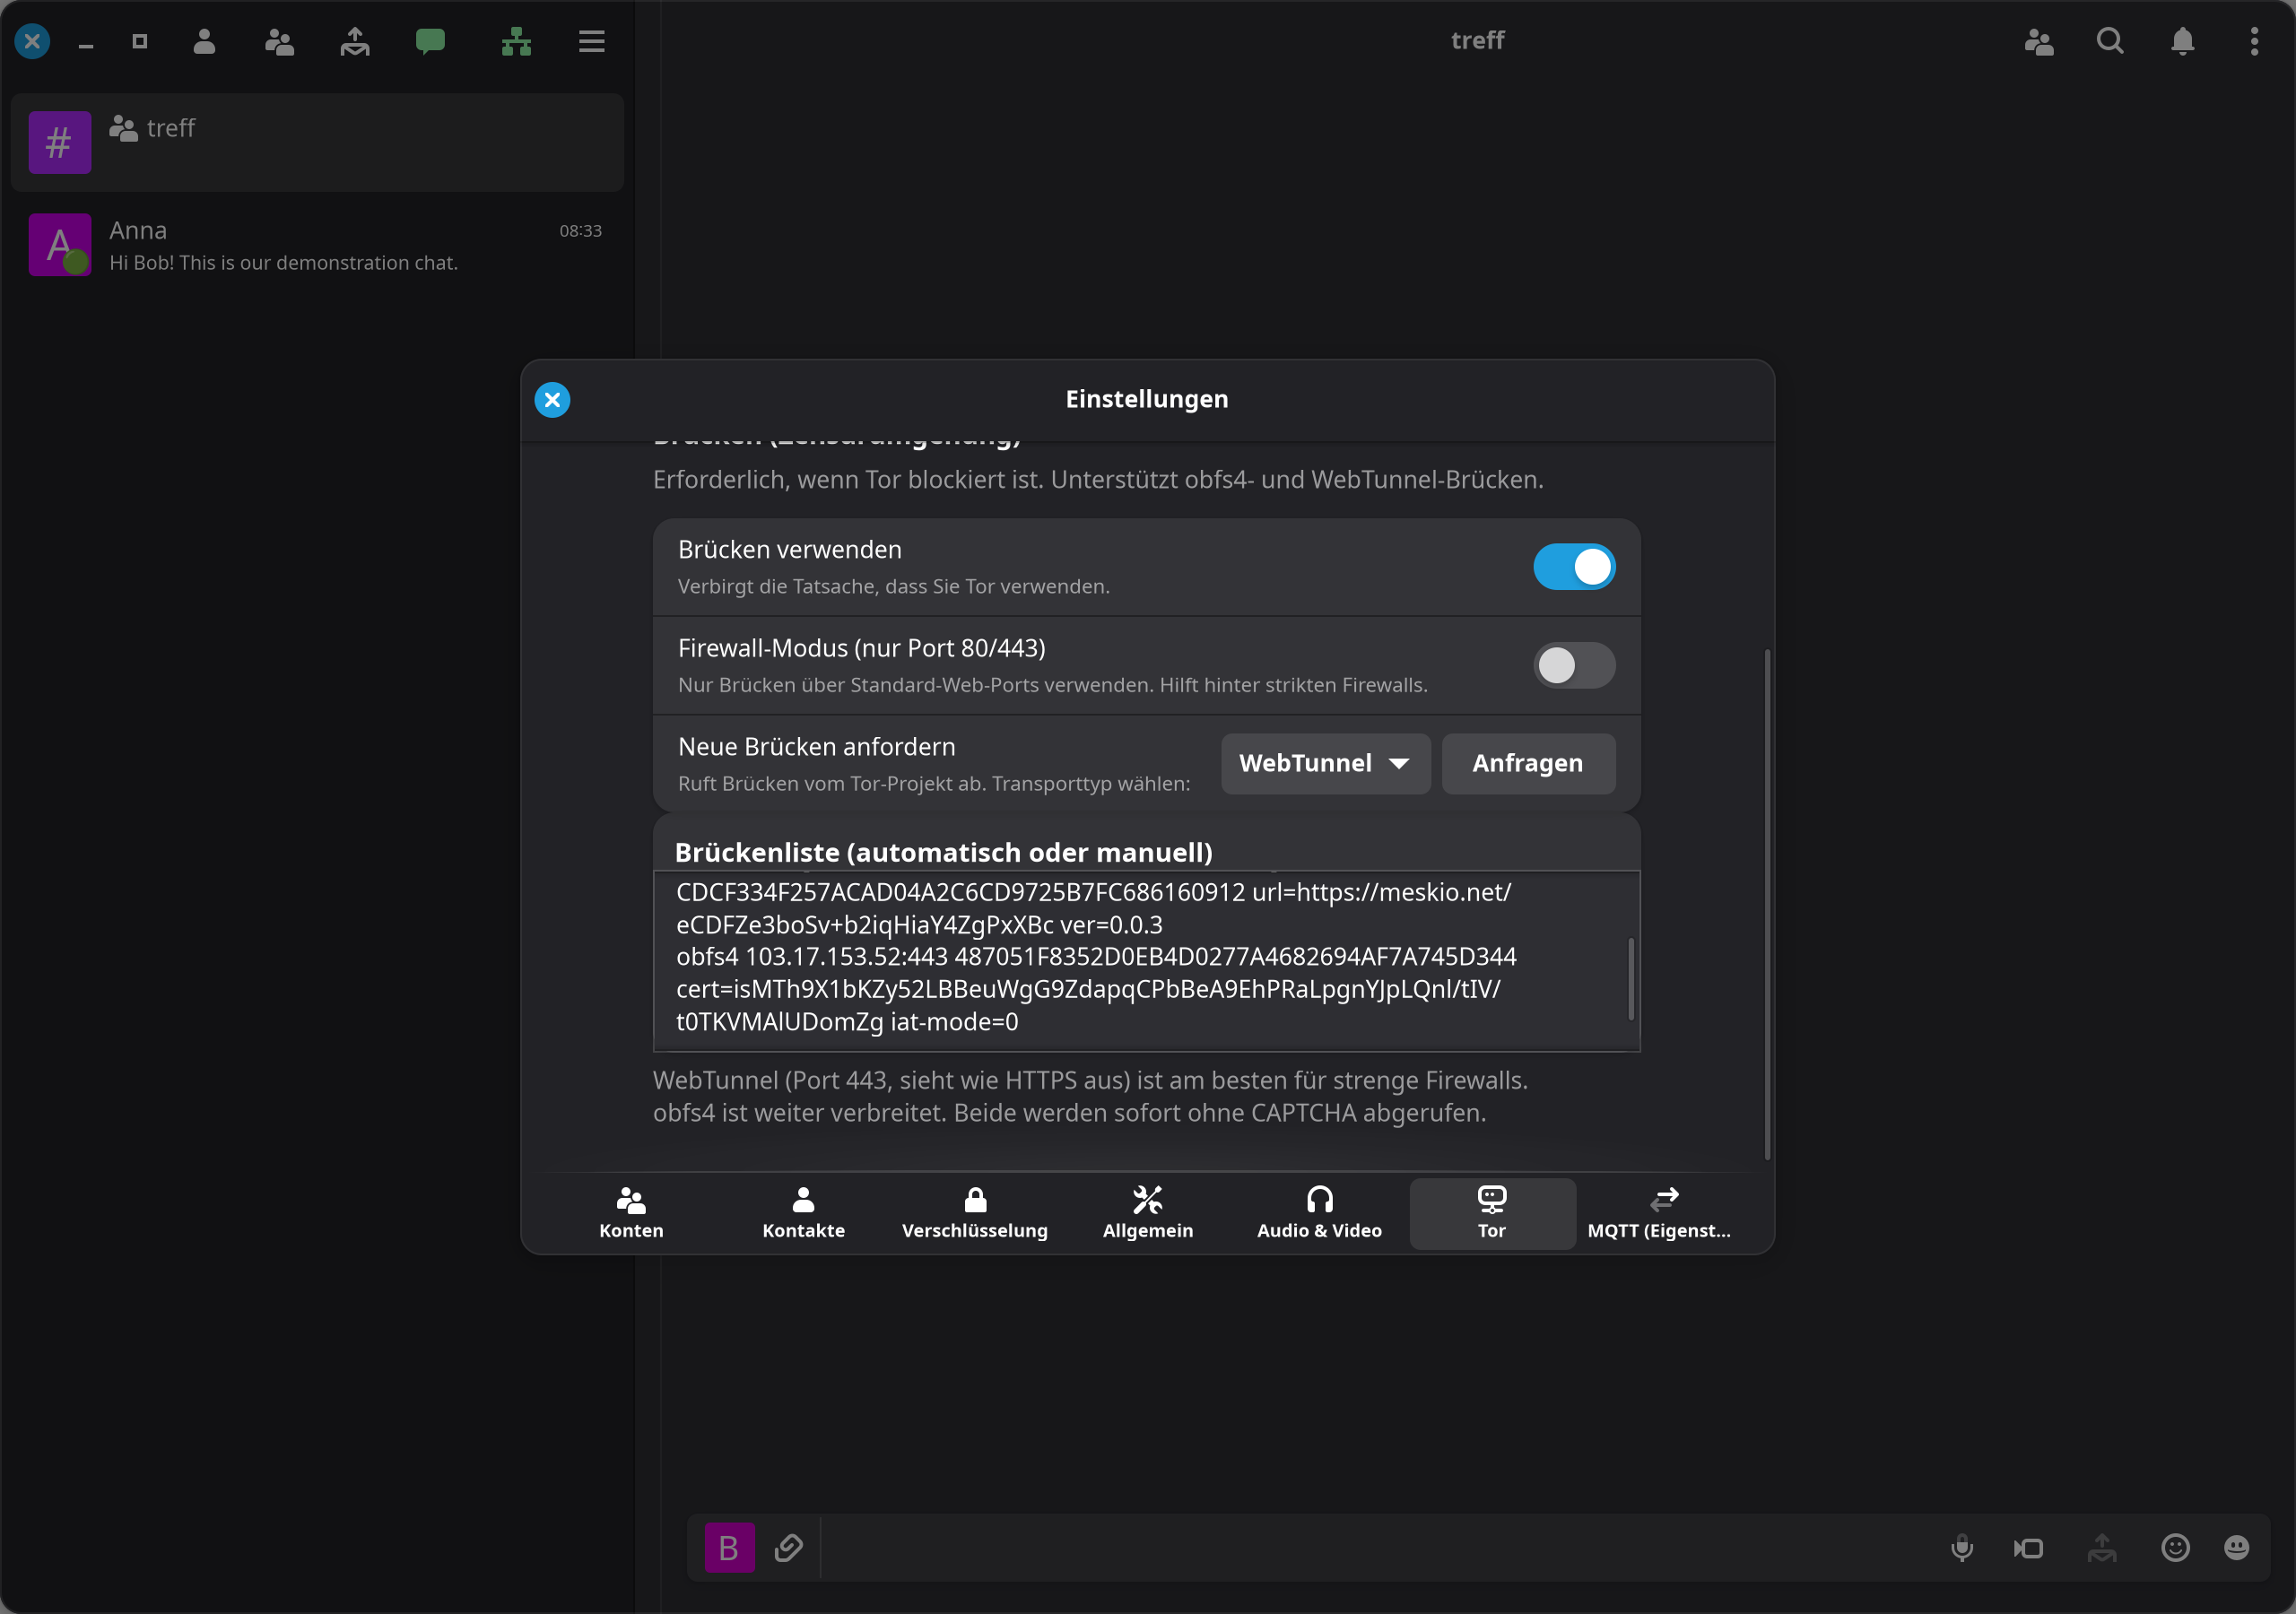
Task: Open search in the chat header
Action: tap(2110, 41)
